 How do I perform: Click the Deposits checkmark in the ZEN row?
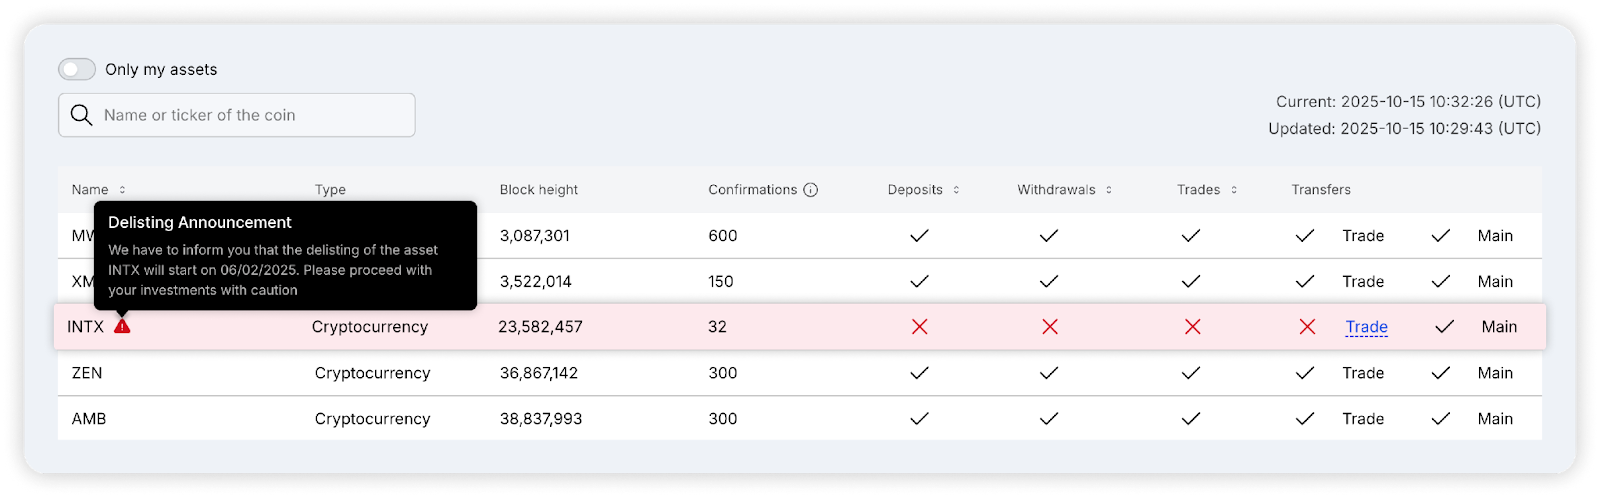click(x=919, y=373)
